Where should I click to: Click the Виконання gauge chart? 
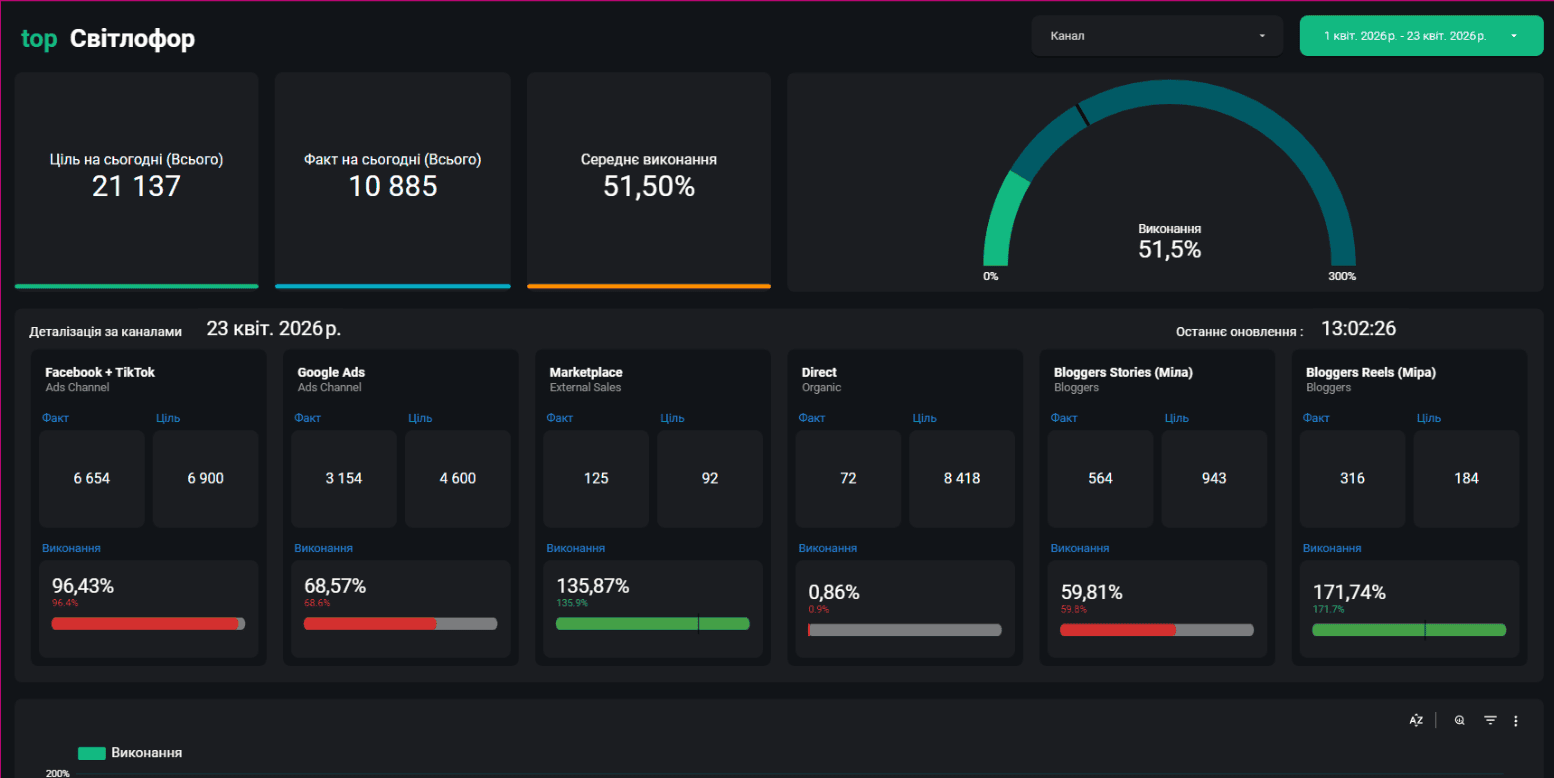pos(1169,180)
